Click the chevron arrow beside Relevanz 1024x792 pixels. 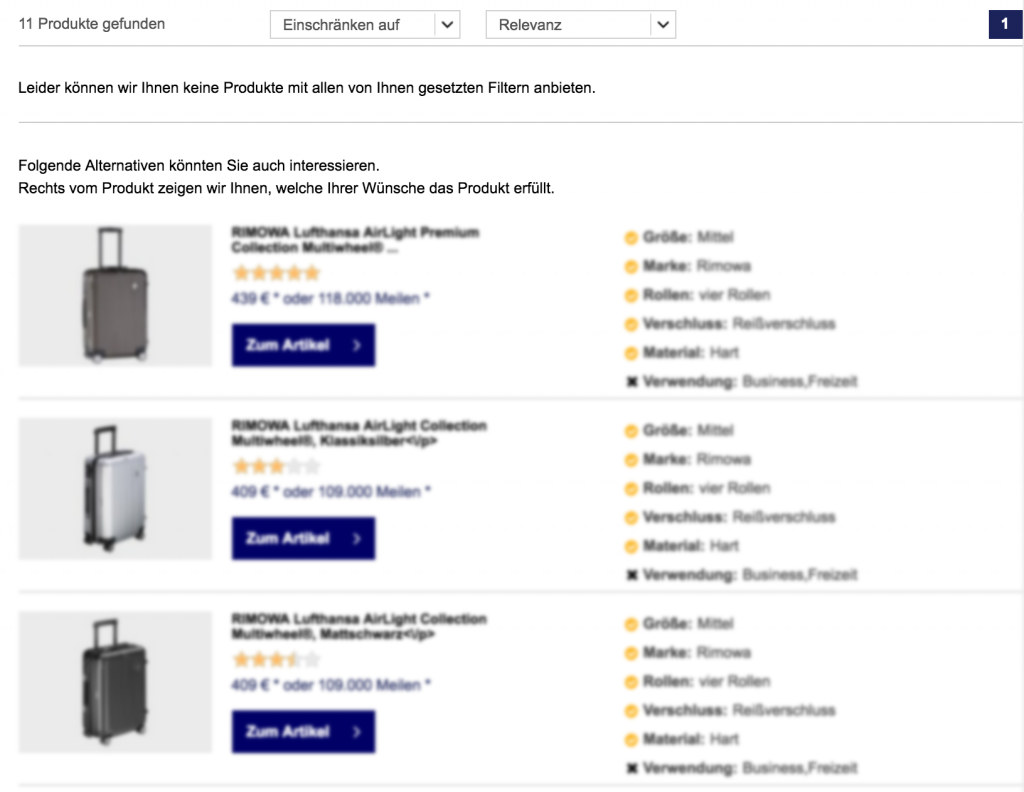(663, 25)
